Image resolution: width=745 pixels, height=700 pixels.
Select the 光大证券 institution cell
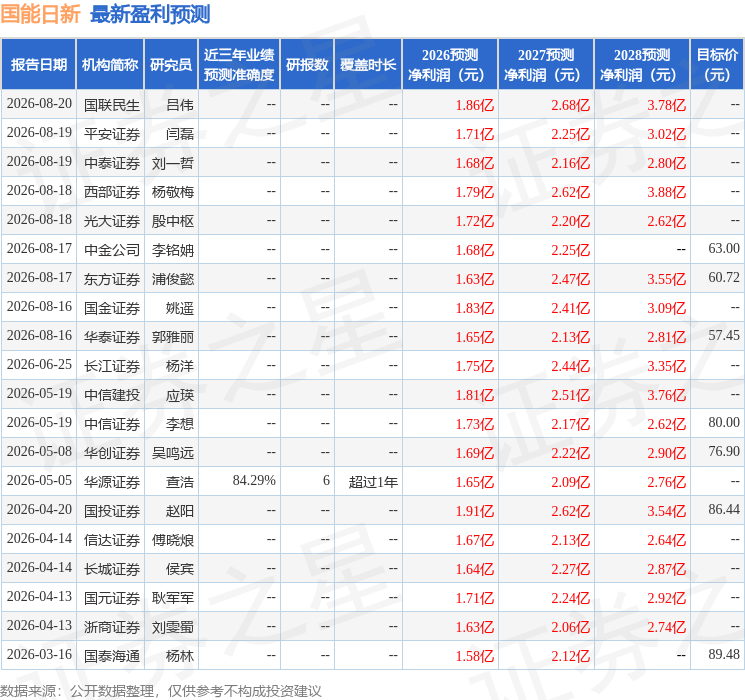click(112, 221)
